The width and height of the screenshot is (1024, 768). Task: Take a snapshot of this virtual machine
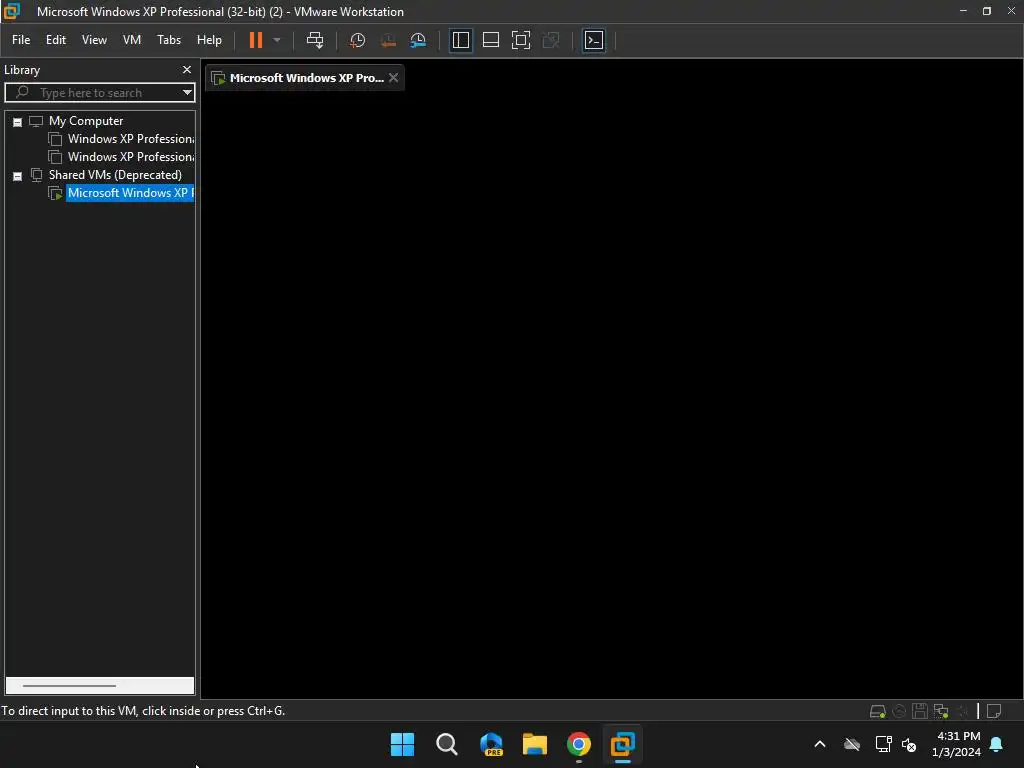coord(357,40)
